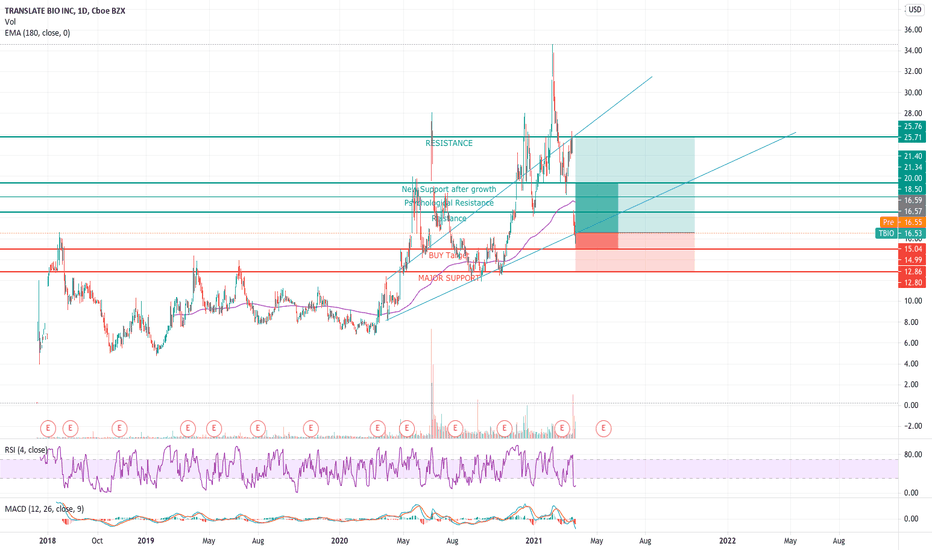
Task: Click the 36.00 price axis tick
Action: [x=913, y=30]
